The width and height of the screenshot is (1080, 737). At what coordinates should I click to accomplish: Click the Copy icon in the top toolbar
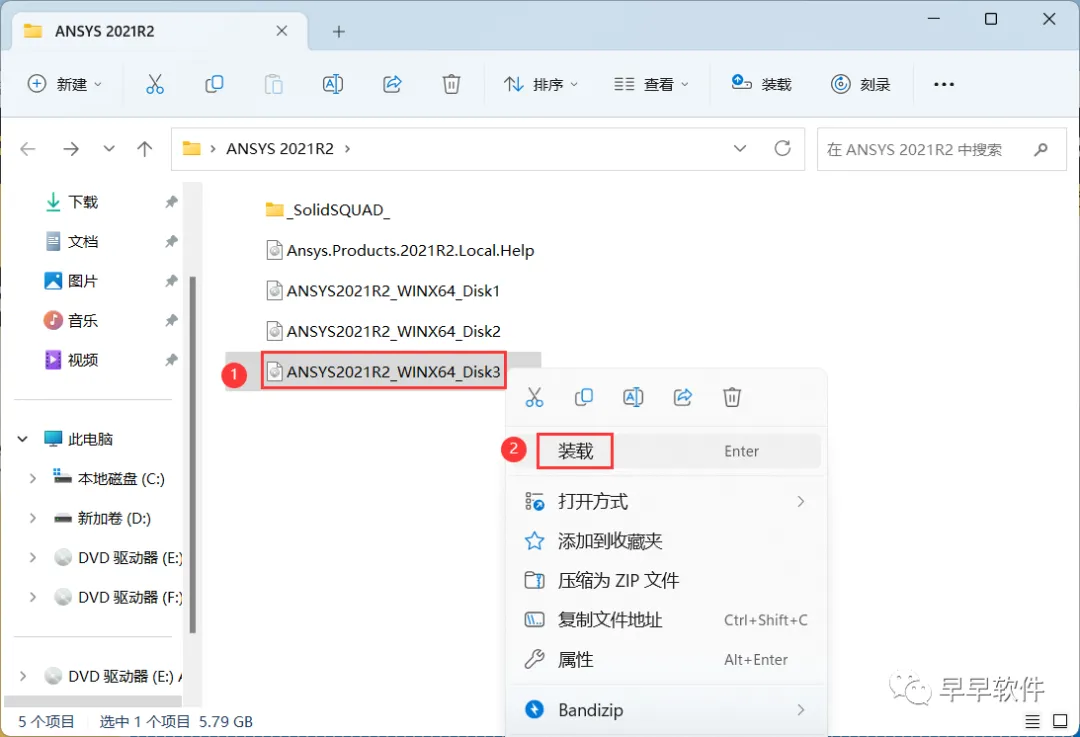click(x=214, y=84)
